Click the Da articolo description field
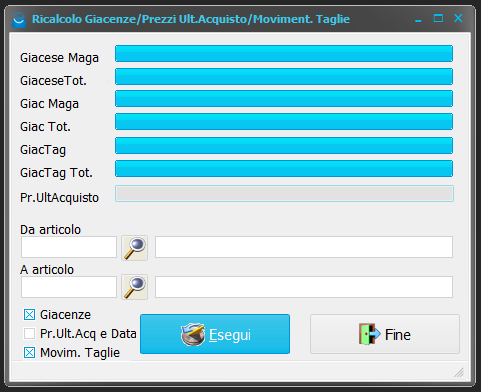The image size is (481, 392). pos(304,247)
